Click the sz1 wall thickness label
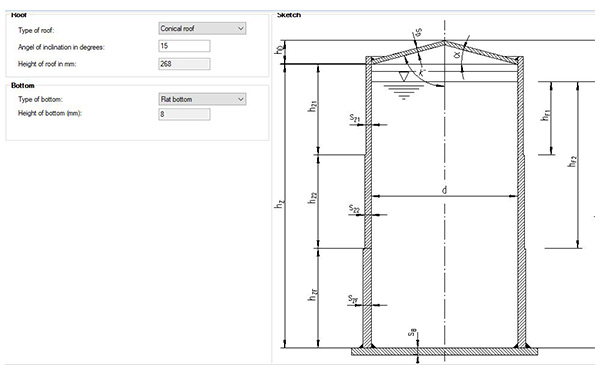The width and height of the screenshot is (600, 375). (x=355, y=118)
